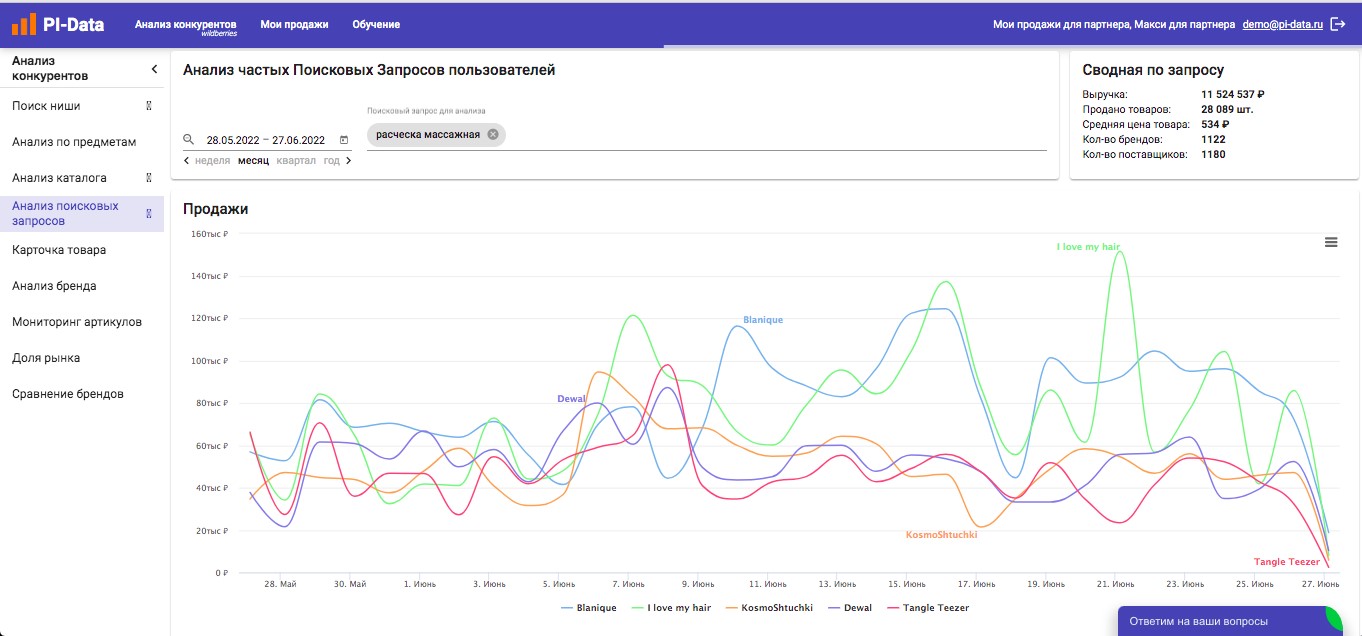The image size is (1362, 636).
Task: Click the average price value 534 ₽
Action: click(x=1215, y=124)
